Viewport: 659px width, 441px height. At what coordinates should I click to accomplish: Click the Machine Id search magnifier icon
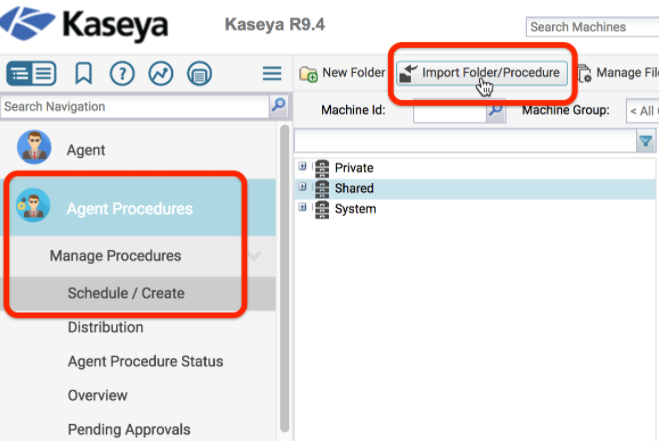click(496, 111)
